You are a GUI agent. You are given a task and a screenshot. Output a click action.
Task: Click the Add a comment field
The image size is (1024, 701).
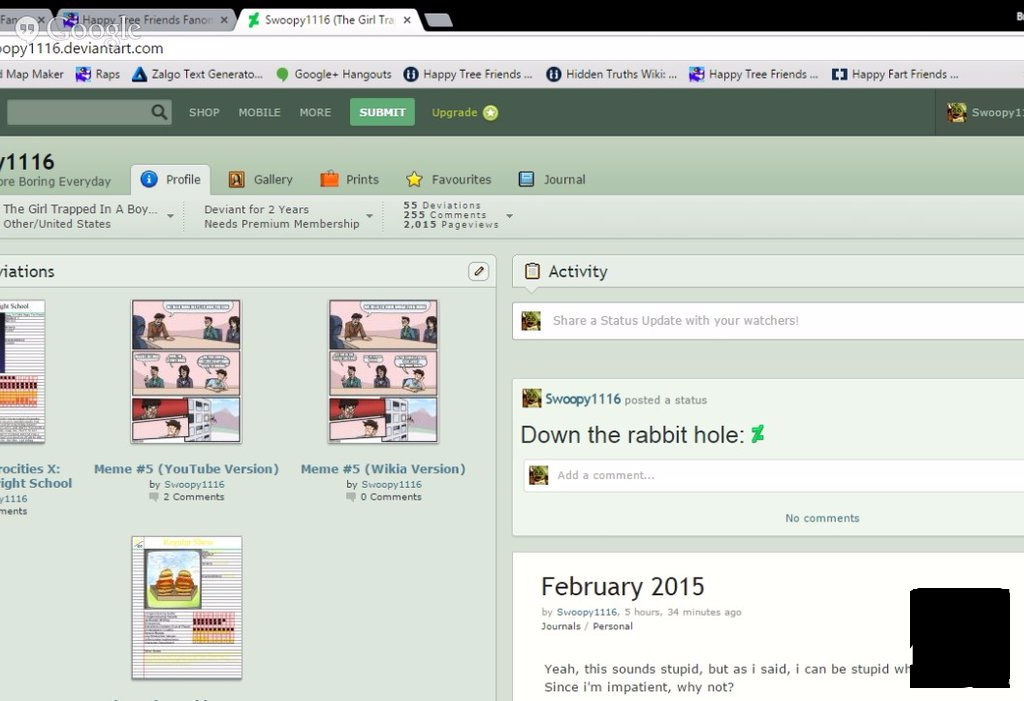click(x=774, y=475)
